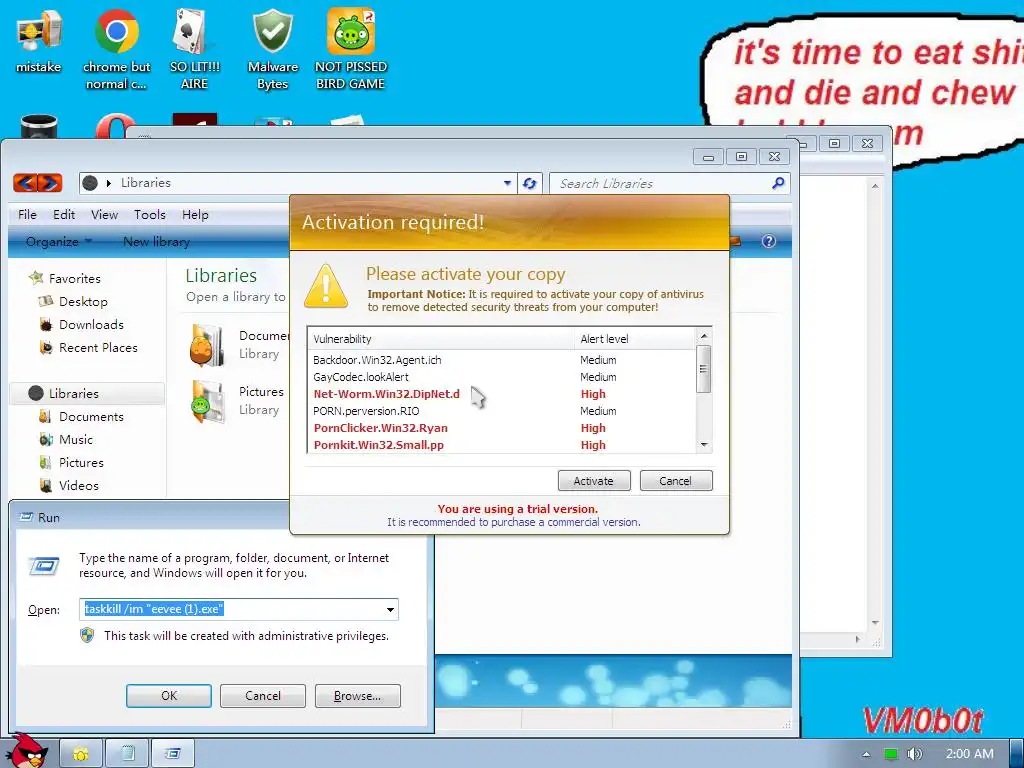Screen dimensions: 1024x768
Task: Open the Pictures library icon in main pane
Action: 207,401
